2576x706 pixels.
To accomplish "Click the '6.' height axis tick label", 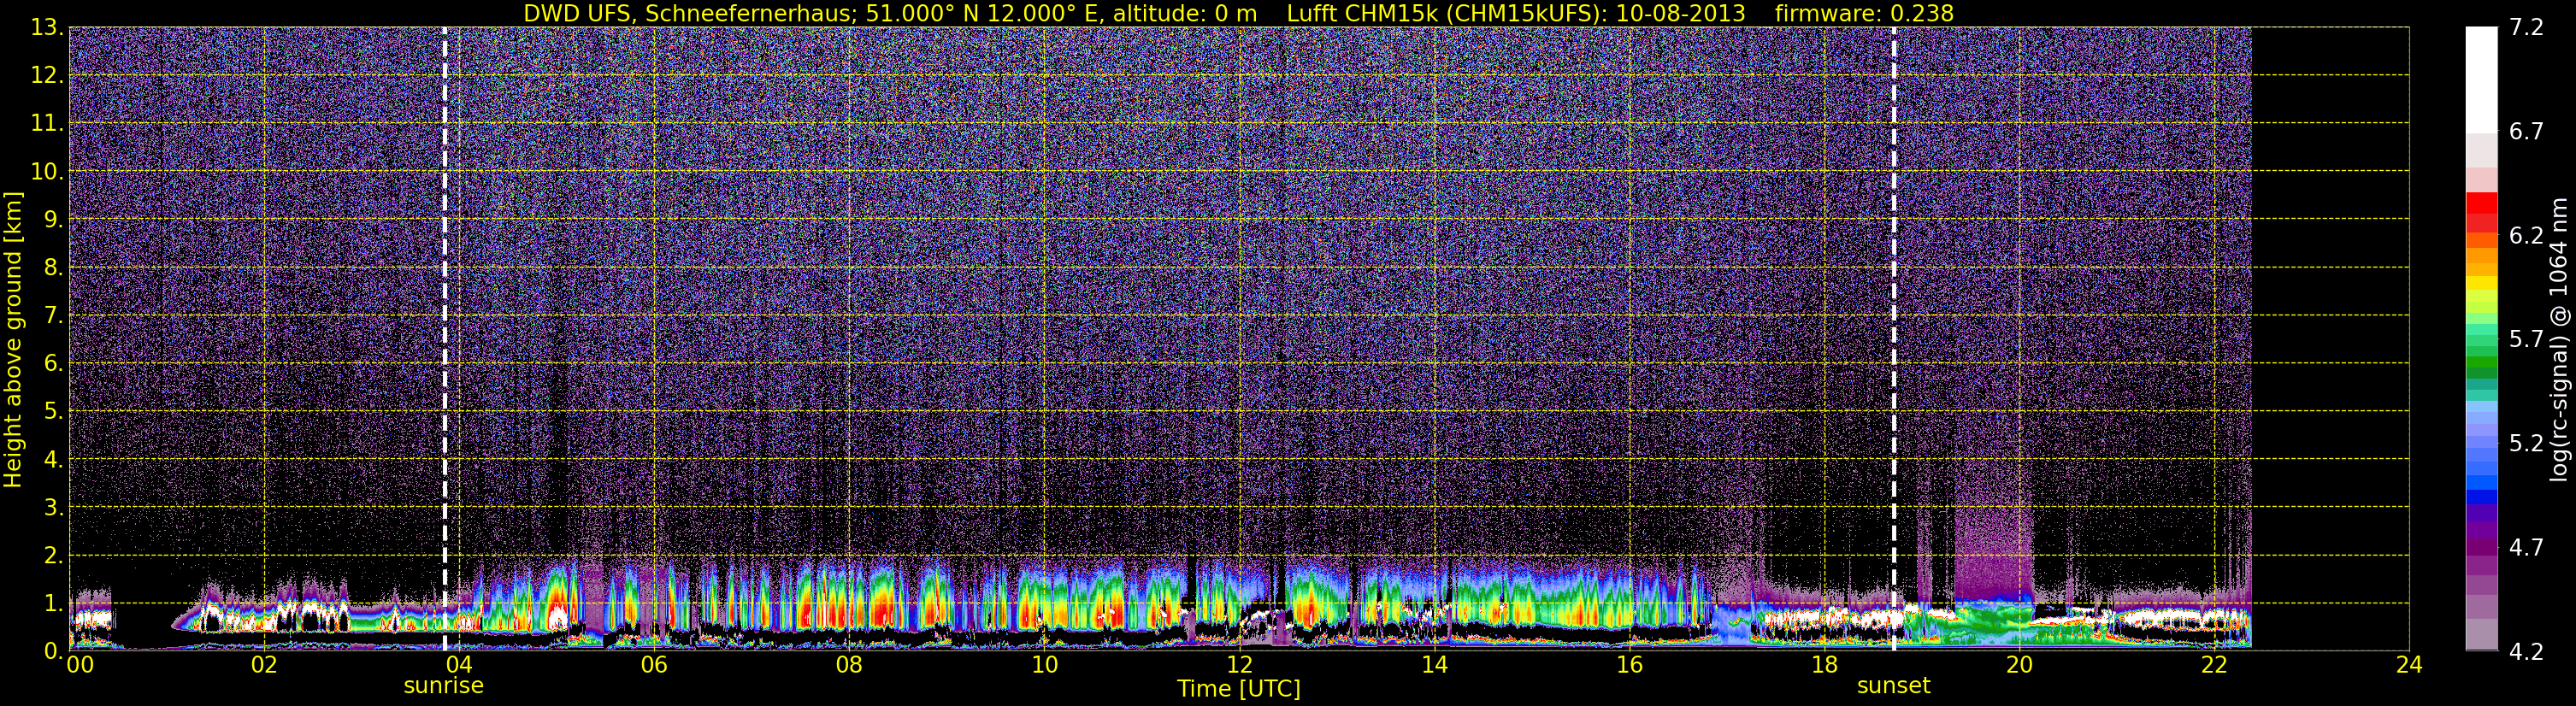I will (x=53, y=363).
